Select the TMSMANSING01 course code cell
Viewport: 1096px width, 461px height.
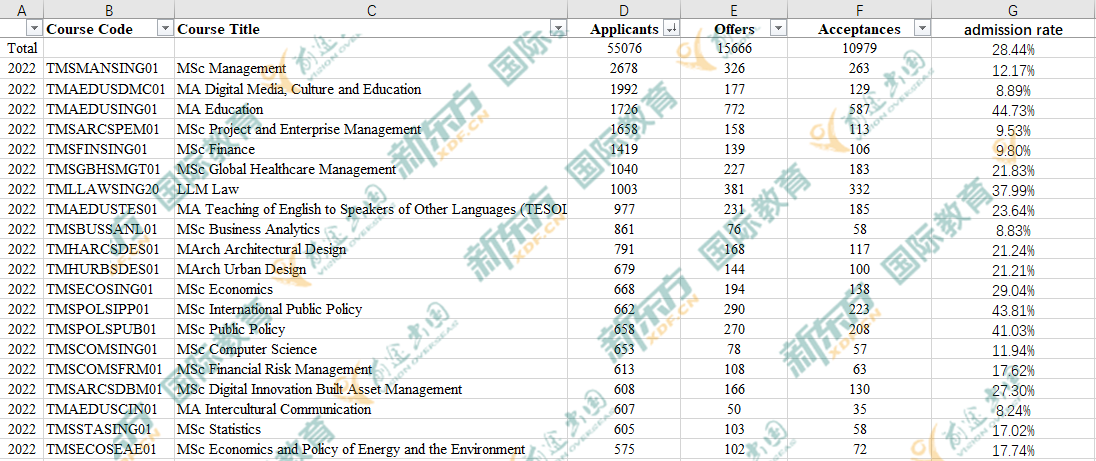[x=109, y=68]
